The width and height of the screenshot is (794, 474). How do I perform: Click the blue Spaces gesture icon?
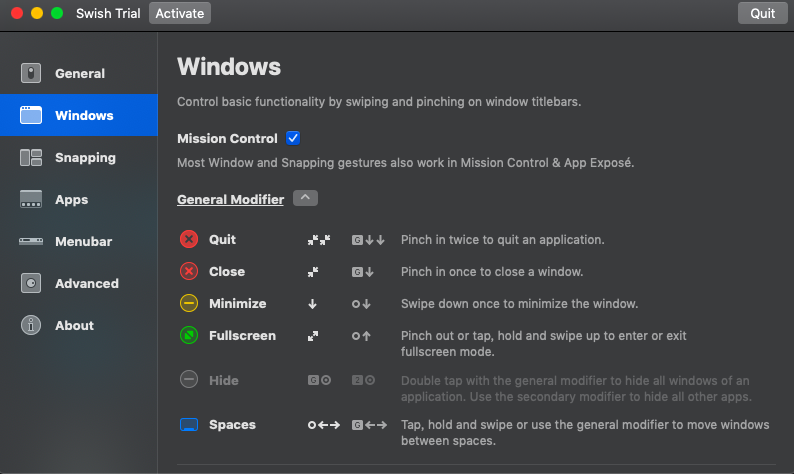189,425
